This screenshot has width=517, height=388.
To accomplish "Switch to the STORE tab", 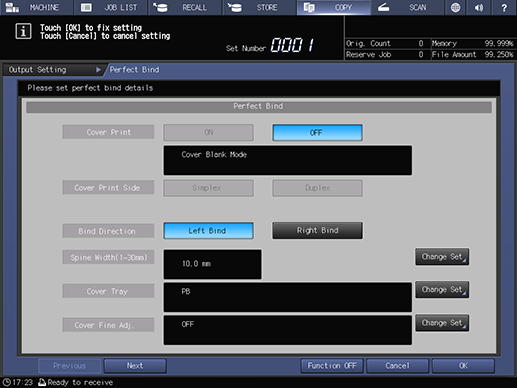I will (259, 7).
